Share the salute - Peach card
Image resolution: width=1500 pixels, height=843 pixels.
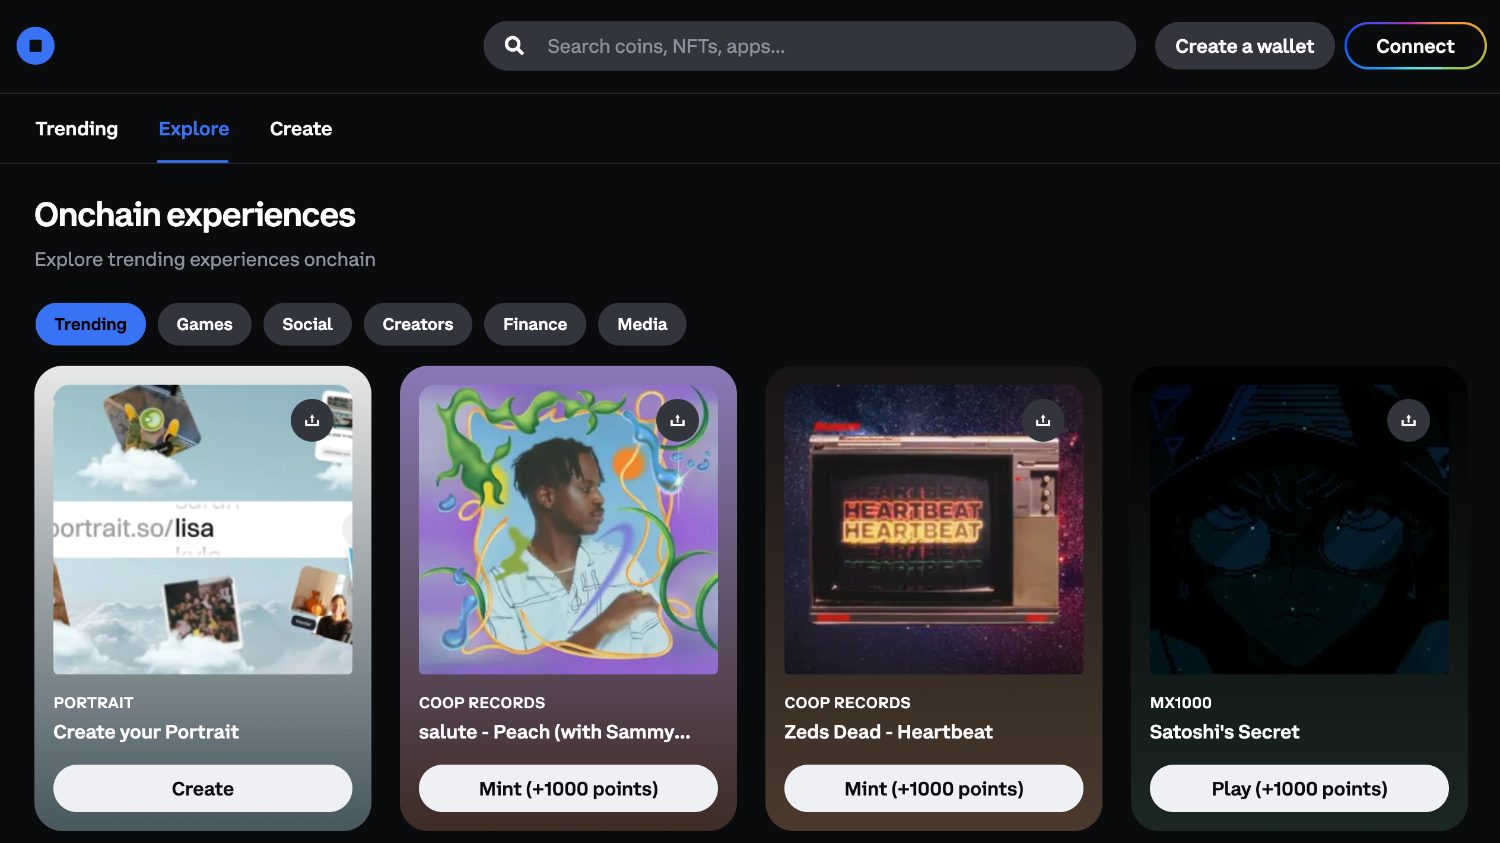click(677, 420)
